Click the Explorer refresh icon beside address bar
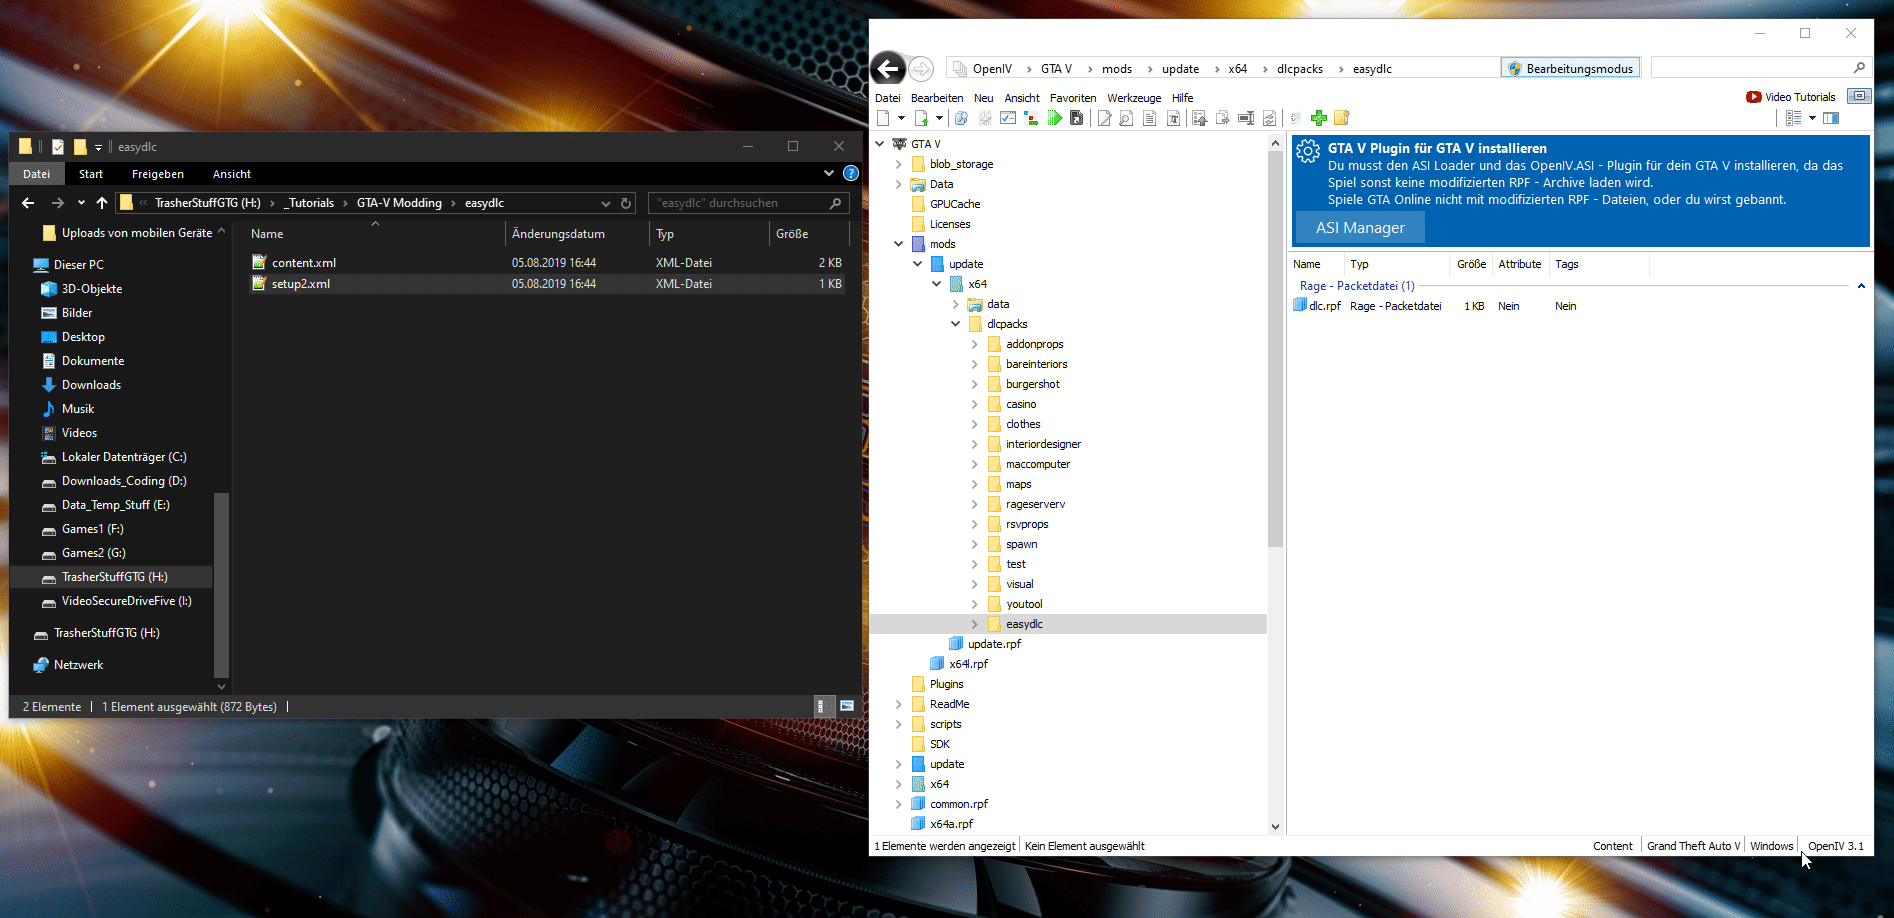Image resolution: width=1894 pixels, height=918 pixels. pos(626,203)
